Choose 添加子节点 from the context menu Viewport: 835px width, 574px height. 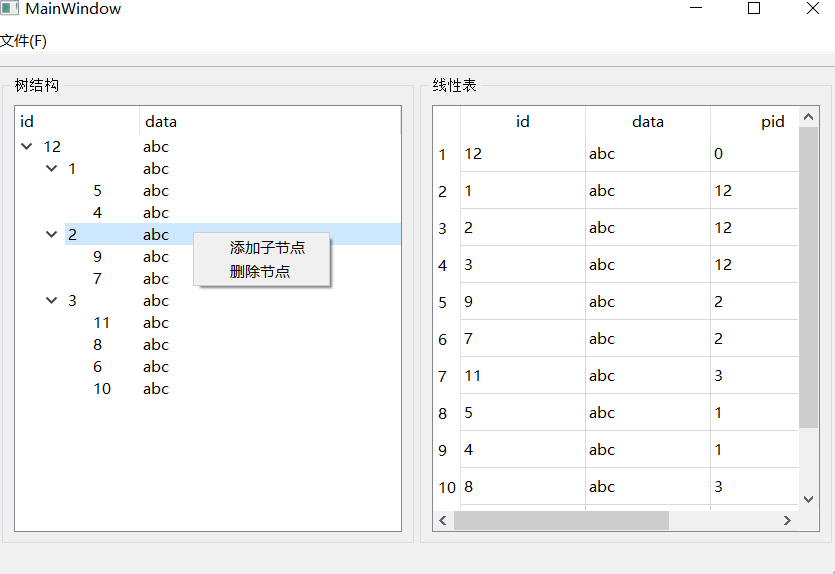click(262, 248)
